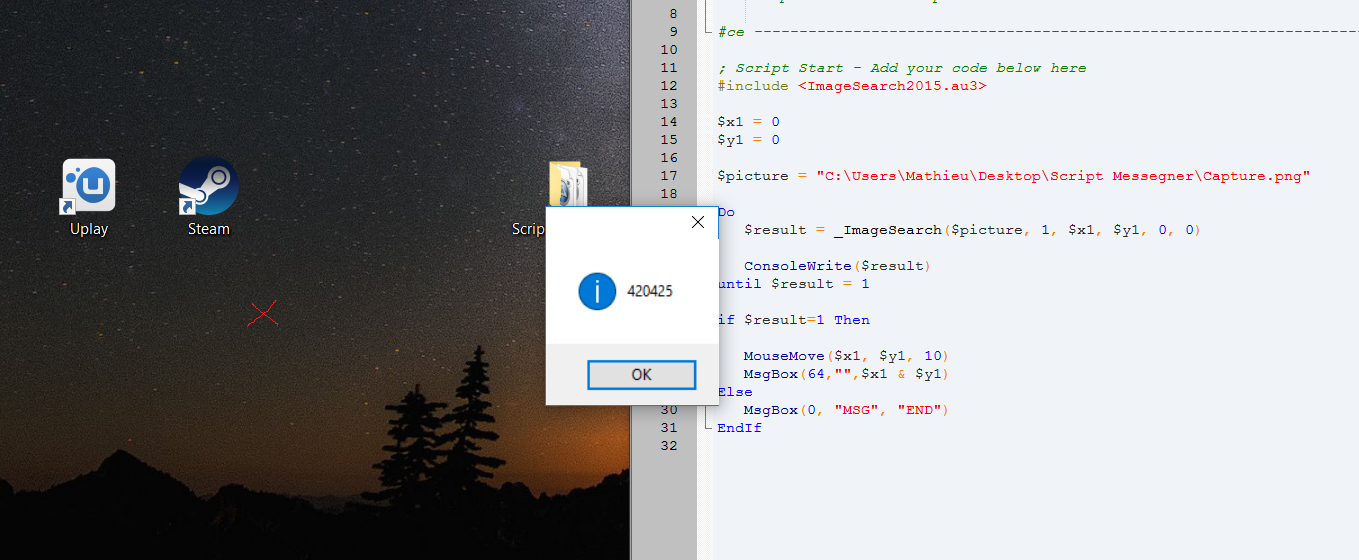
Task: Click the 420425 message text
Action: pyautogui.click(x=650, y=292)
